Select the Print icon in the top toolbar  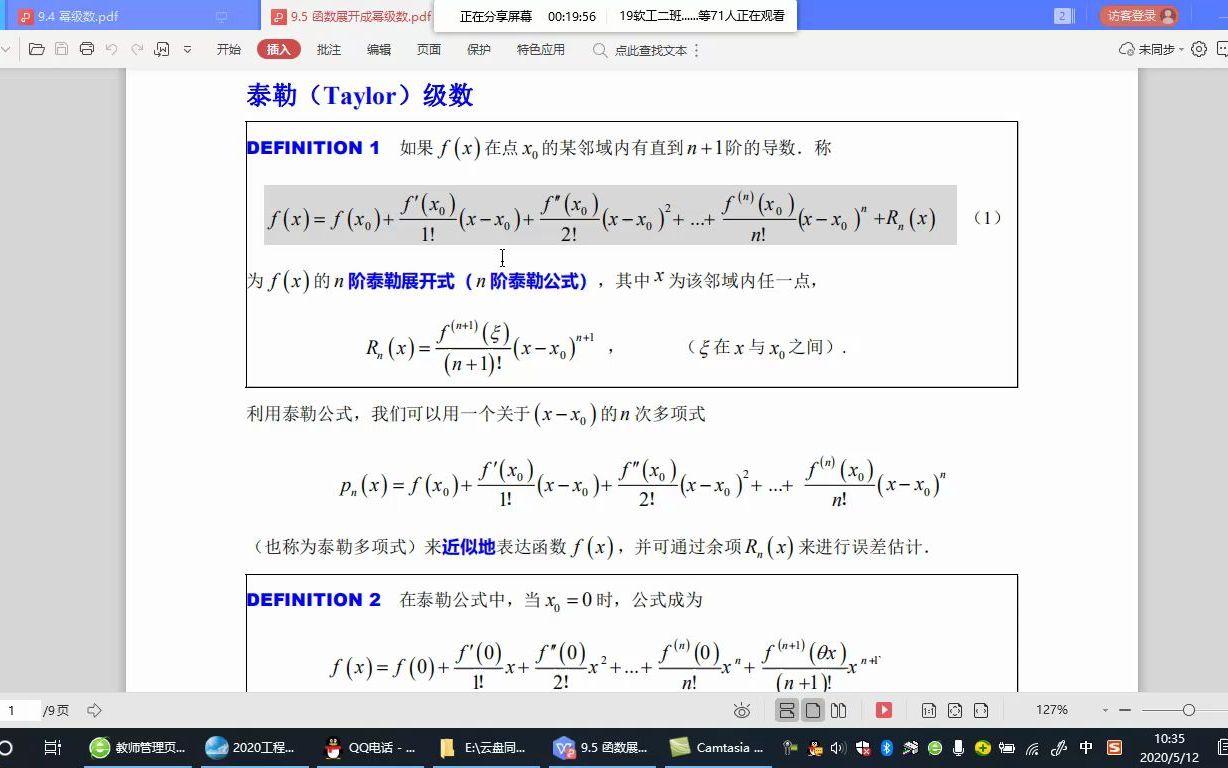pyautogui.click(x=88, y=48)
